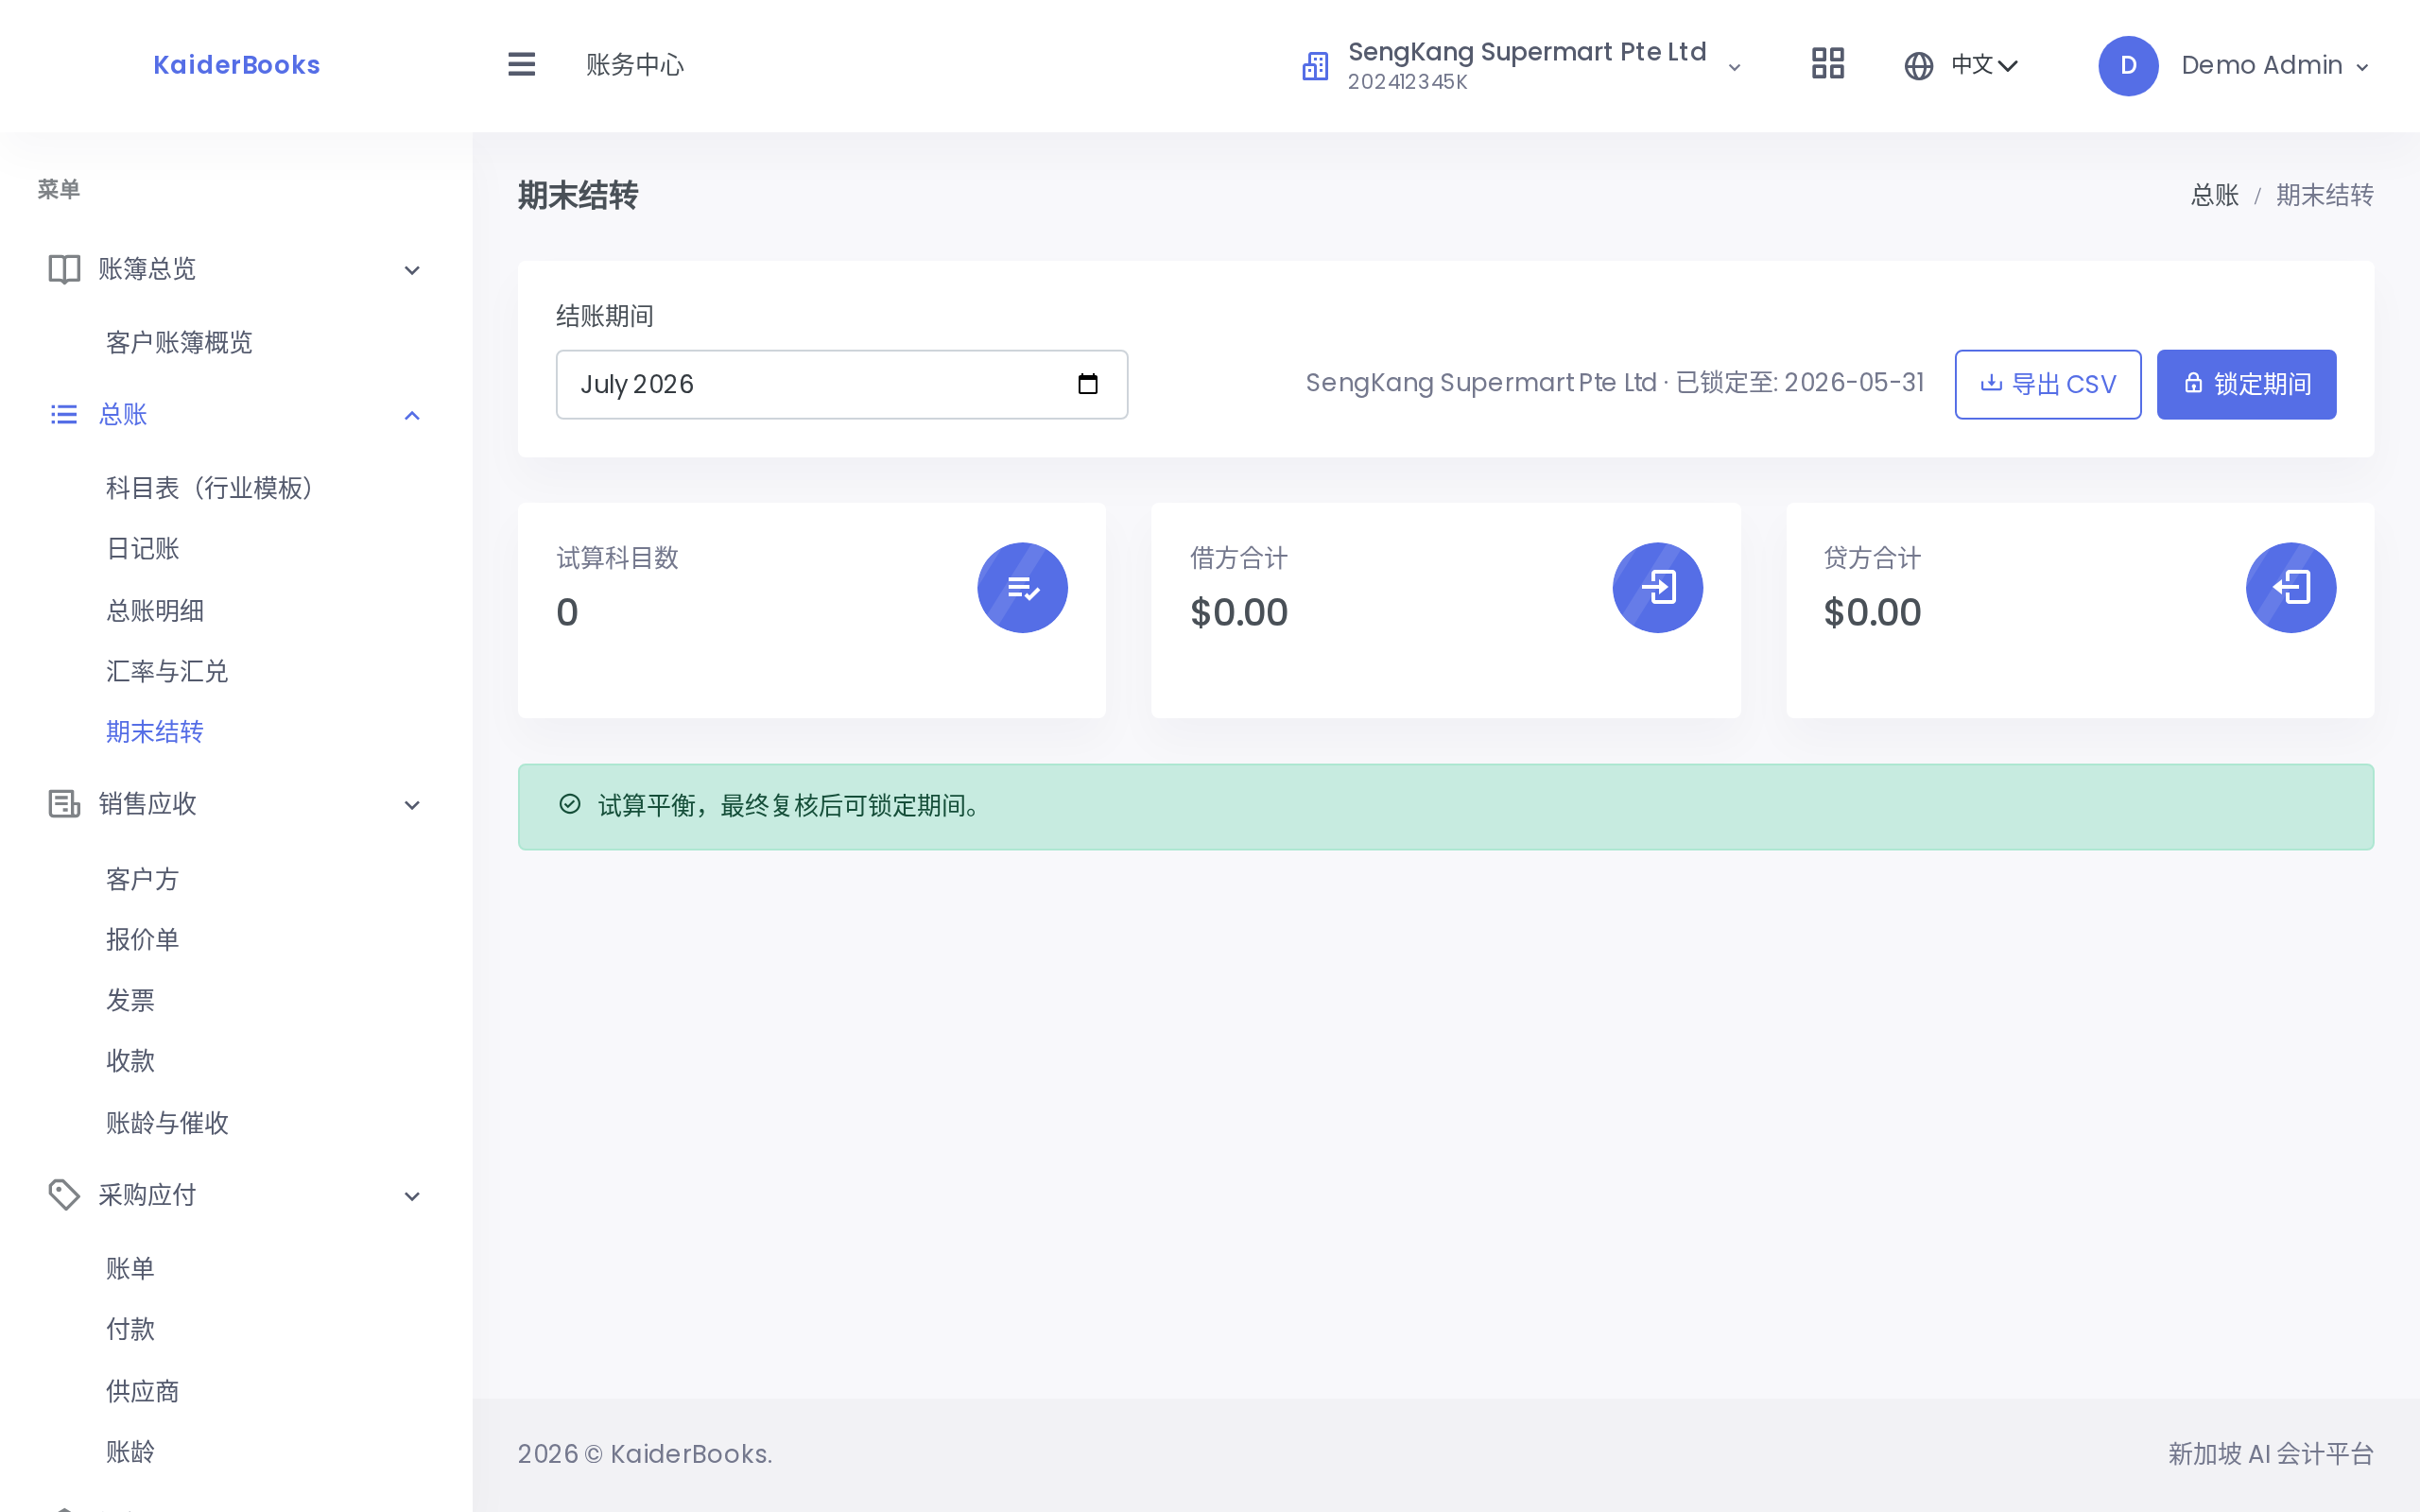Open 账龄 under 采购应付
The width and height of the screenshot is (2420, 1512).
coord(131,1451)
